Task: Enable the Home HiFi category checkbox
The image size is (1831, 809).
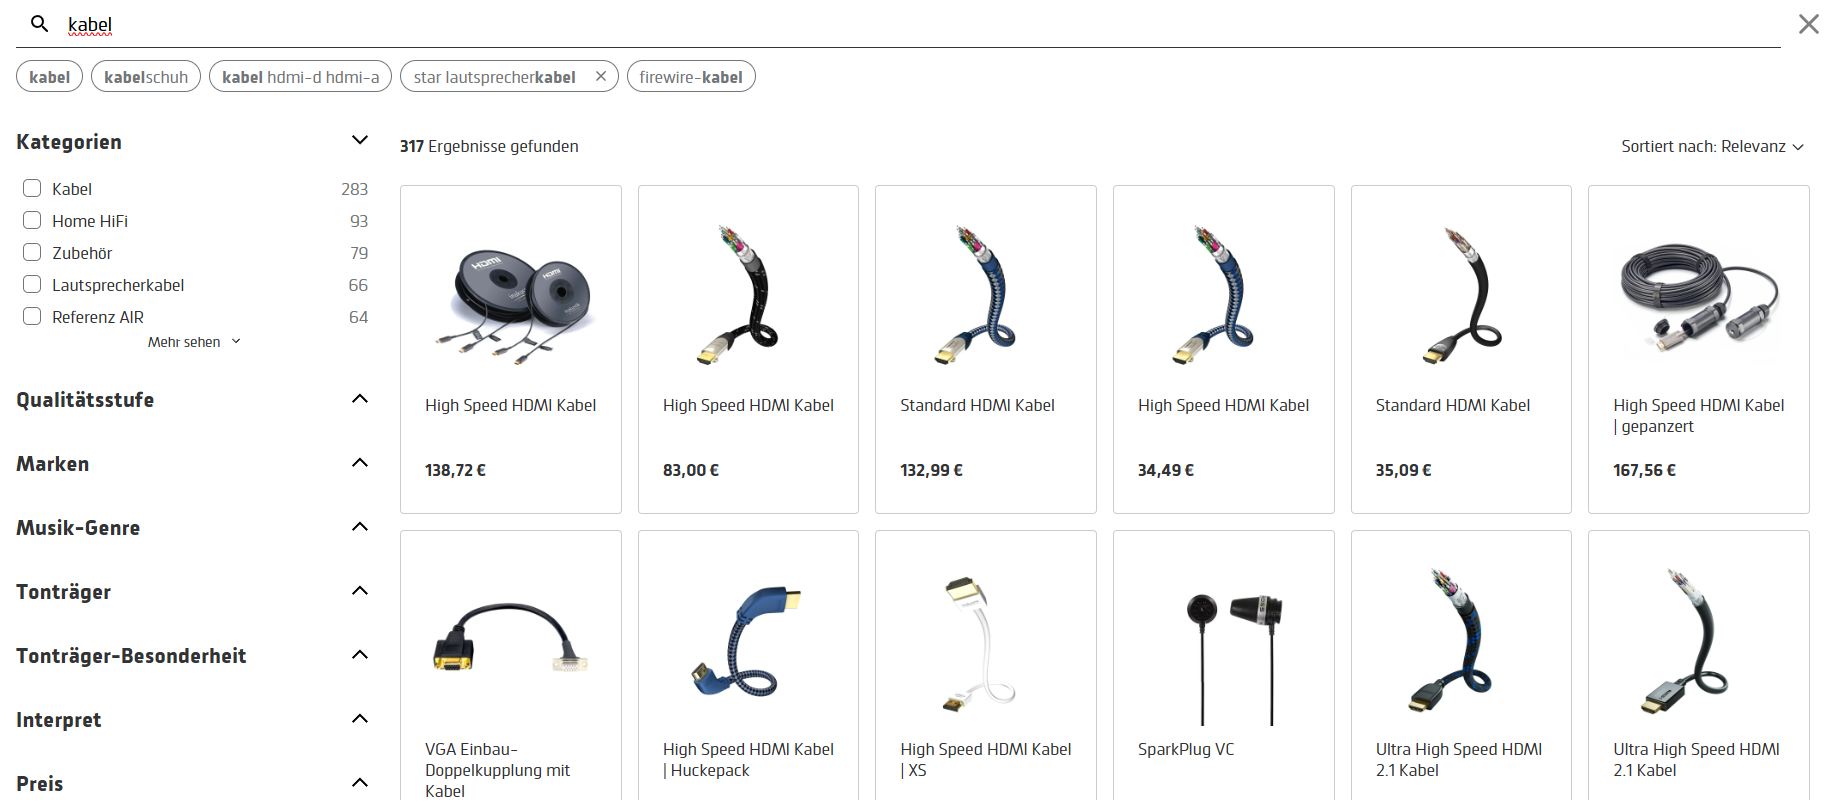Action: [32, 220]
